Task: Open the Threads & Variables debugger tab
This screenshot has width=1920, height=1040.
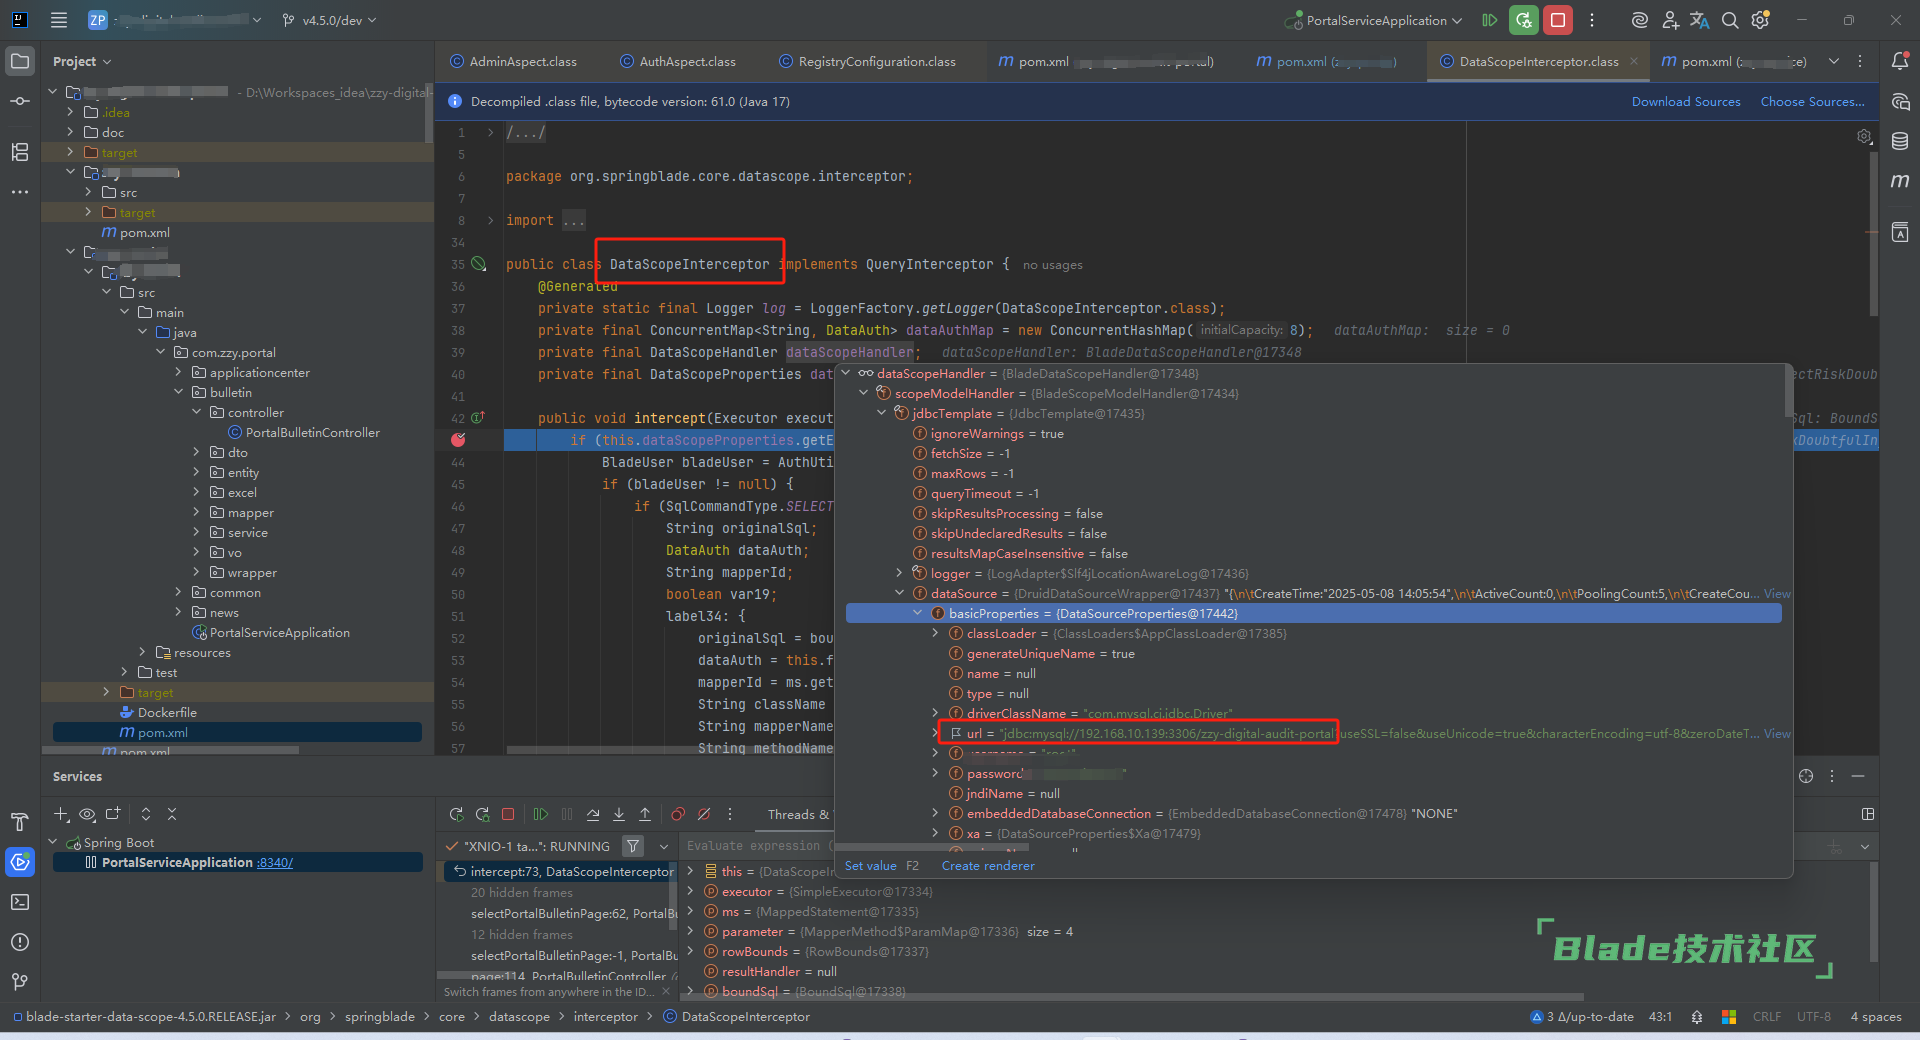Action: click(x=797, y=814)
